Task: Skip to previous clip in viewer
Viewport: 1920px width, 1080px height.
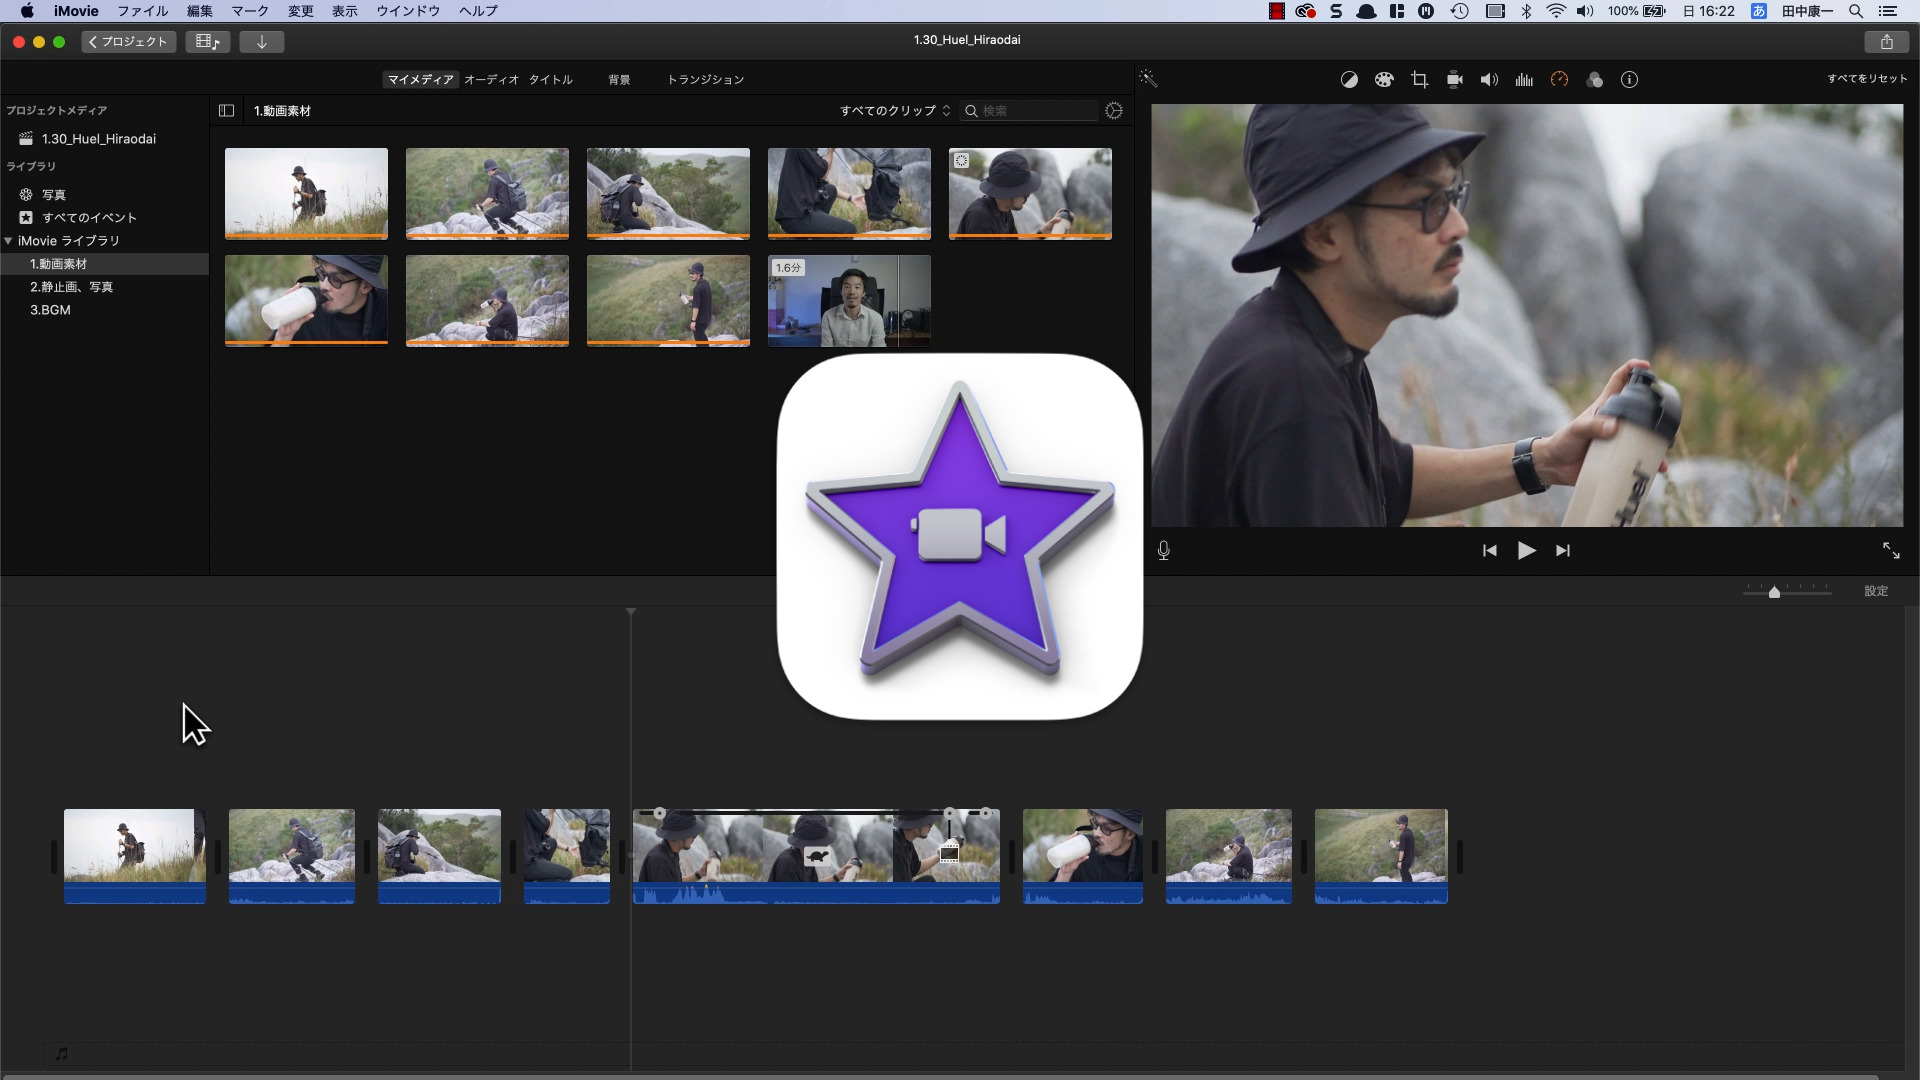Action: [x=1490, y=551]
